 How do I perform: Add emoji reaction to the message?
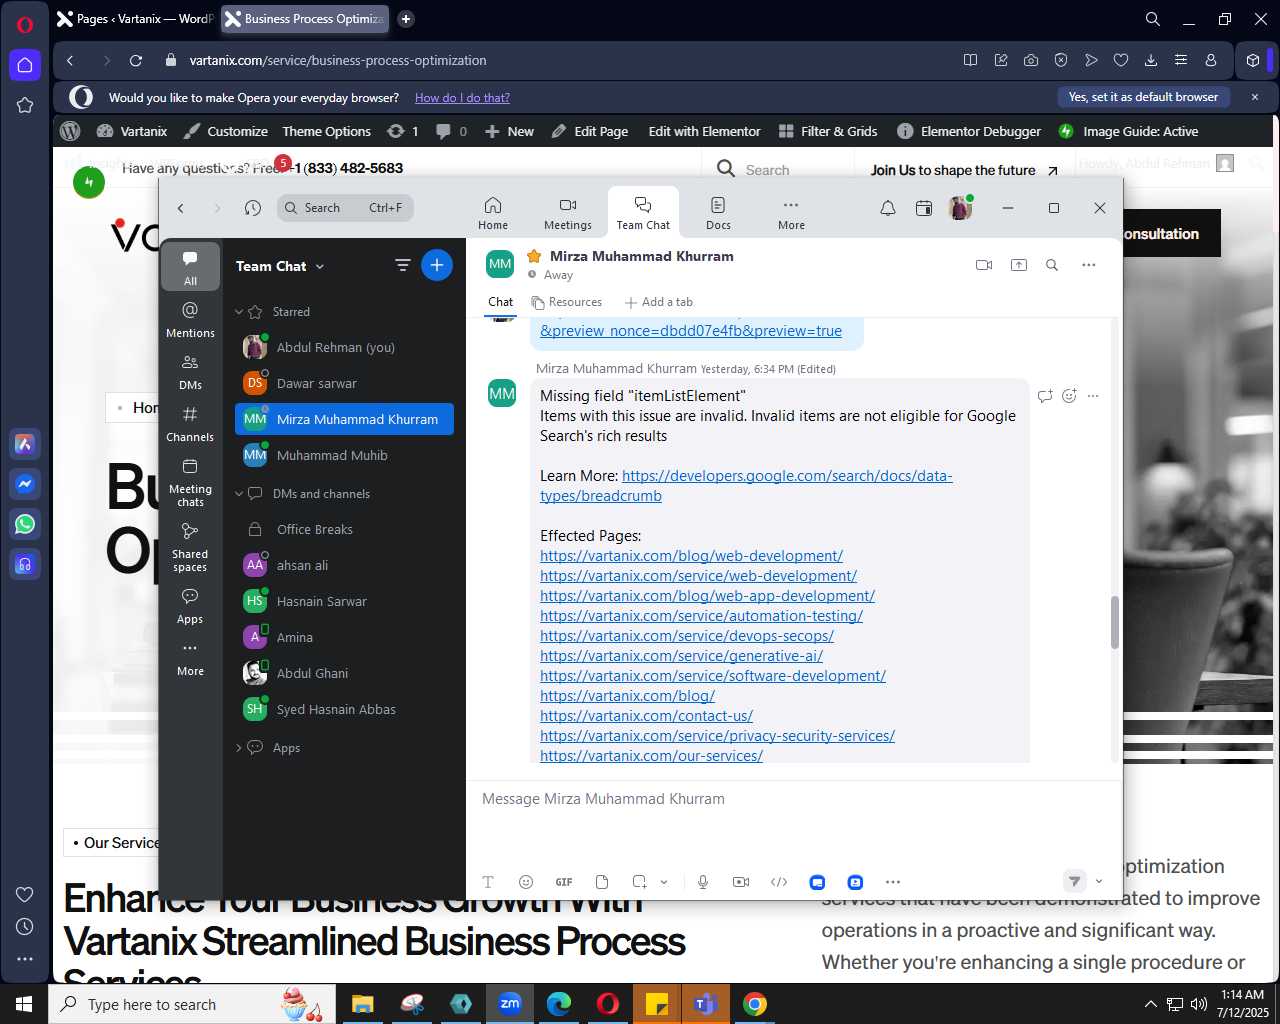coord(1069,396)
